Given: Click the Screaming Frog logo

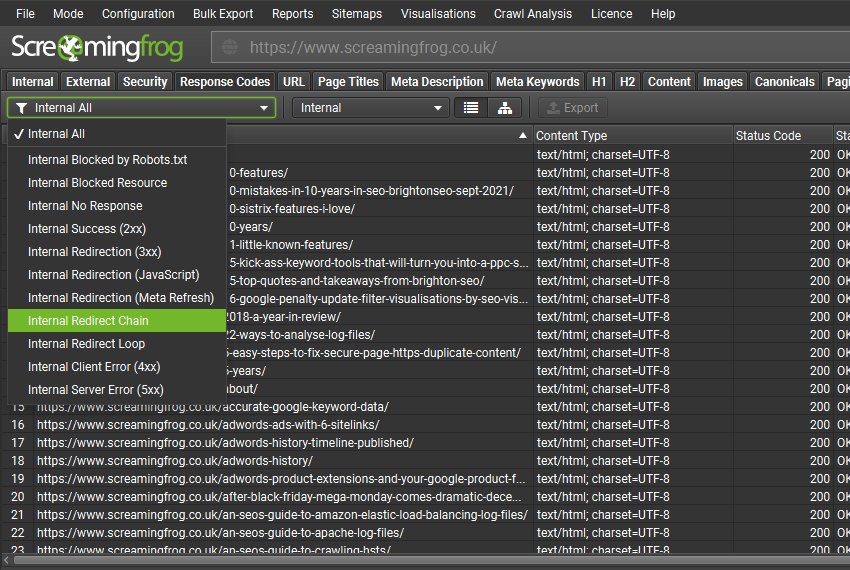Looking at the screenshot, I should coord(98,47).
